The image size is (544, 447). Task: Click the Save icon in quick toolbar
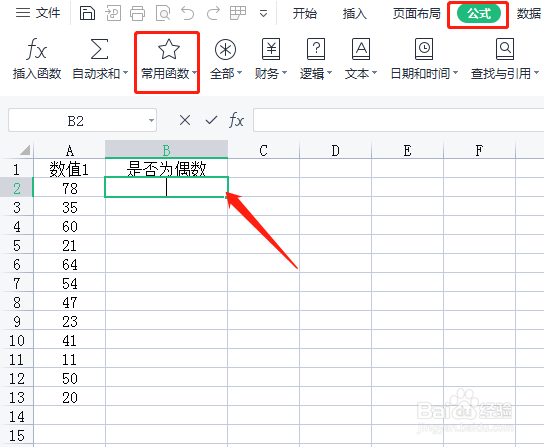point(87,13)
